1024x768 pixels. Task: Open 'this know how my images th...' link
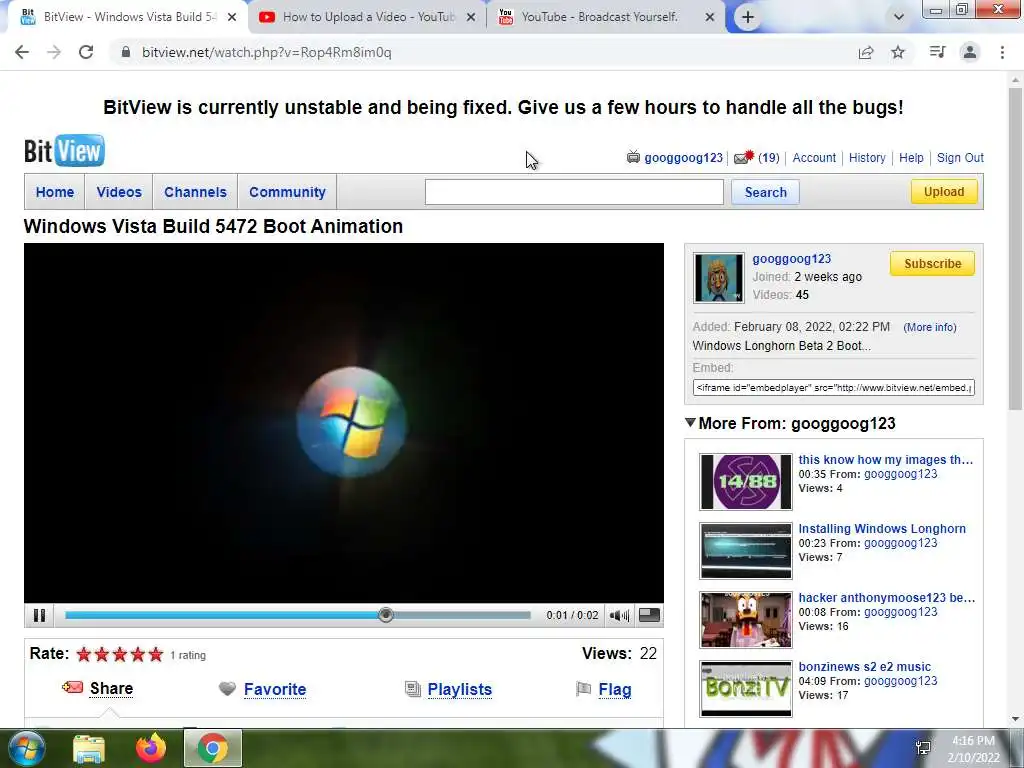[x=886, y=460]
